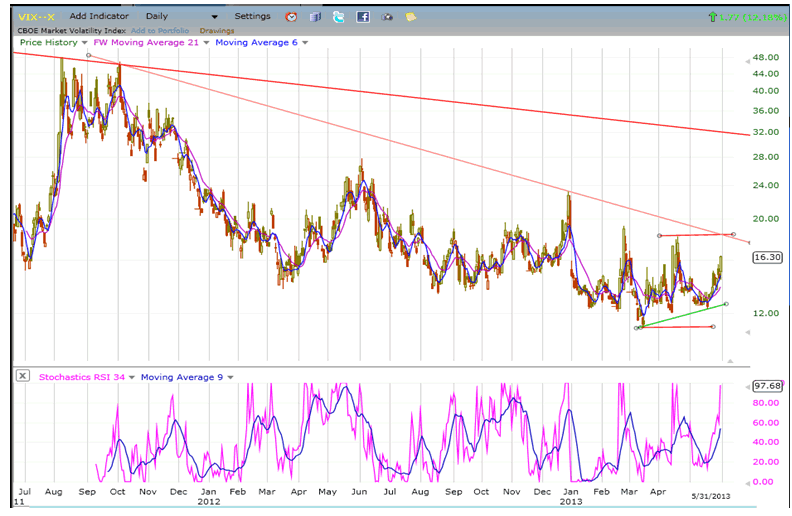Click the camera snapshot icon
Screen dimensions: 792x516
386,17
